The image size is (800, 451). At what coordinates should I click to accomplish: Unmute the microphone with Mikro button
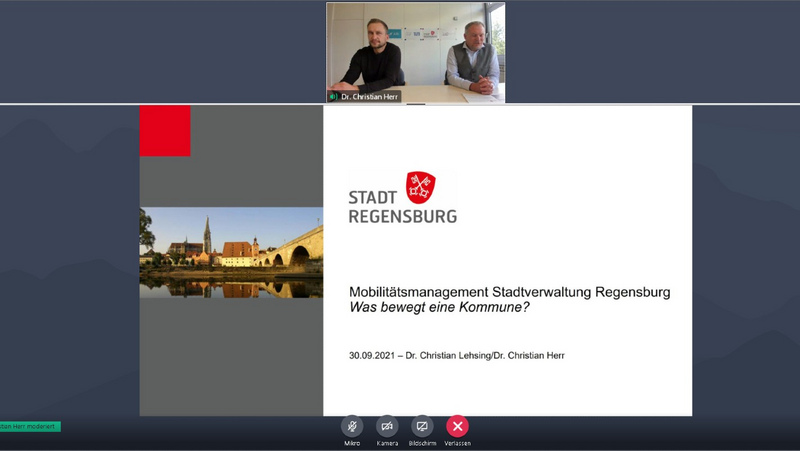click(352, 426)
